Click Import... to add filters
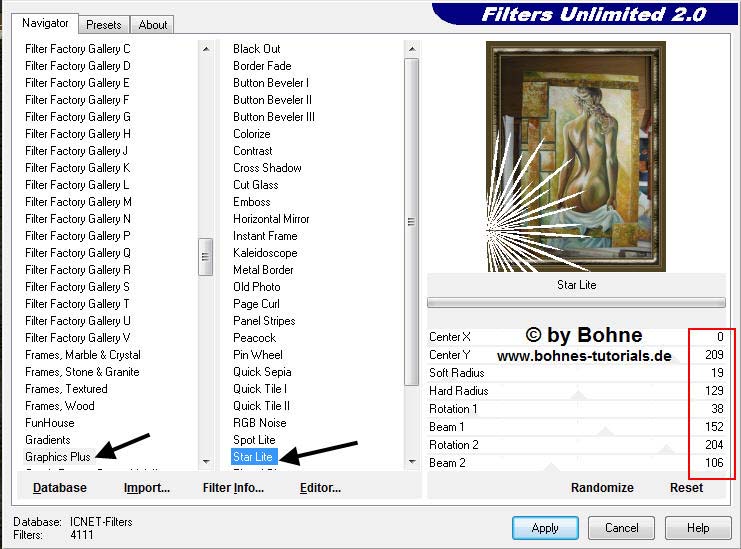 146,488
